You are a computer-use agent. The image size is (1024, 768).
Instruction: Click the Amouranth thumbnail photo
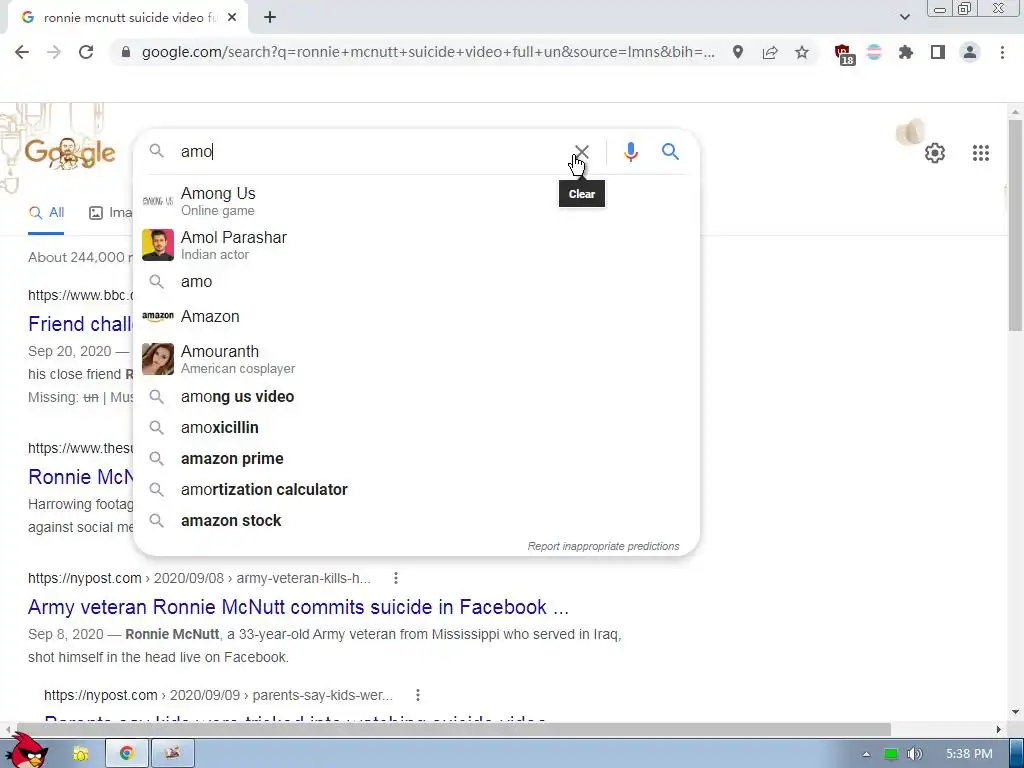point(158,359)
